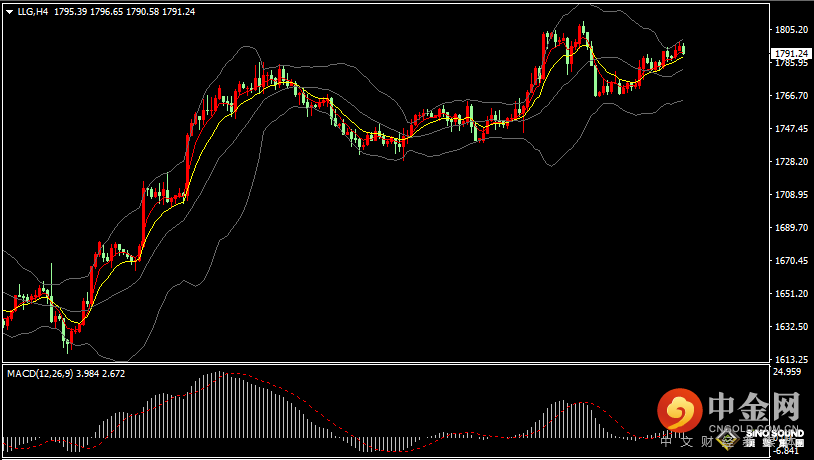Click the 1747.45 price axis label

(x=790, y=129)
